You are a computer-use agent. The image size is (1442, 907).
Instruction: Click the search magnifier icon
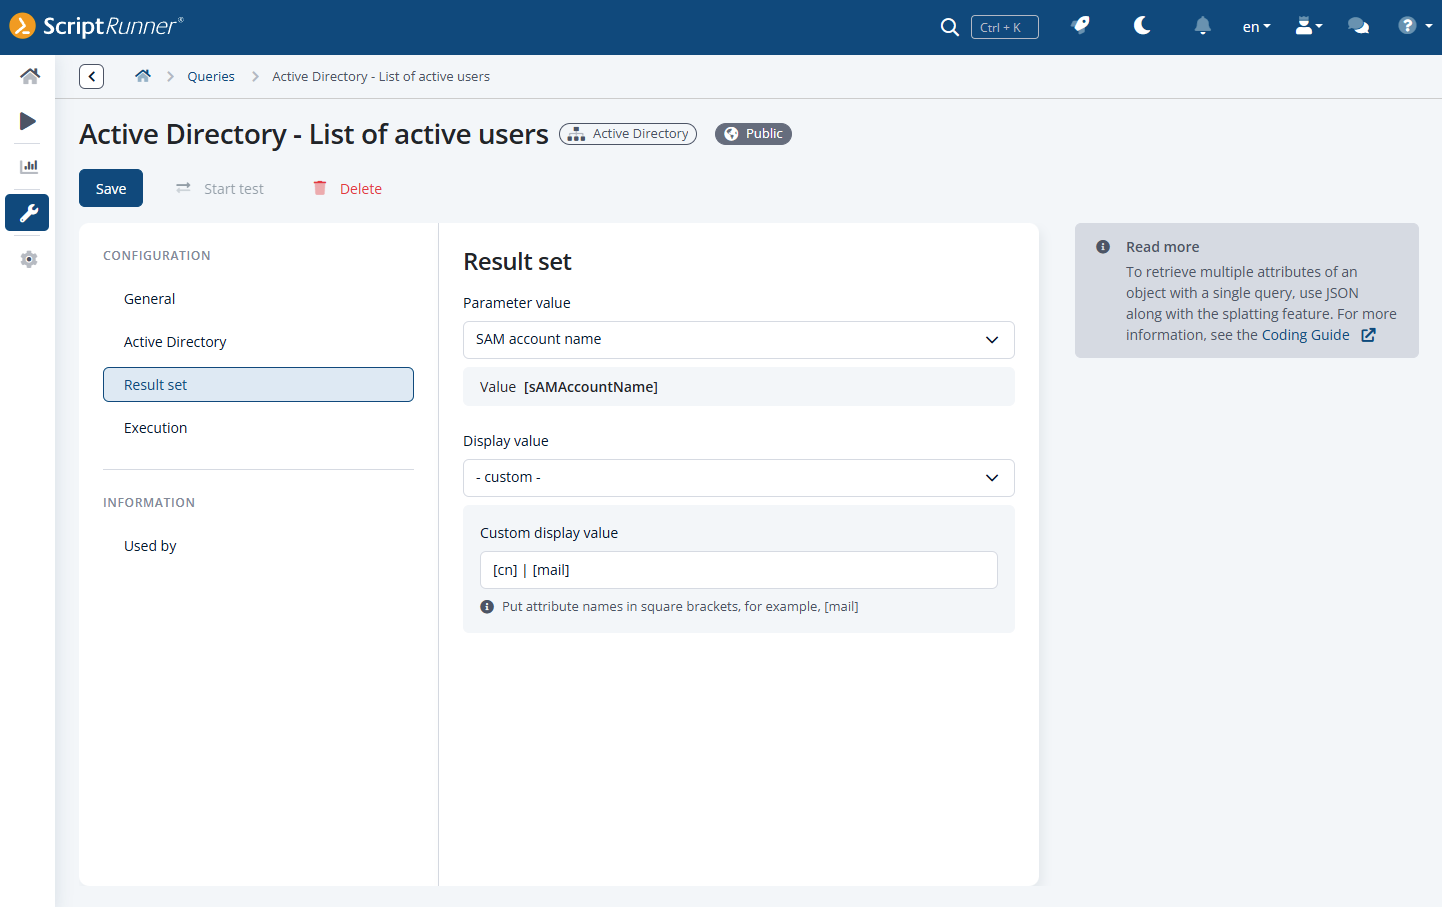(949, 27)
